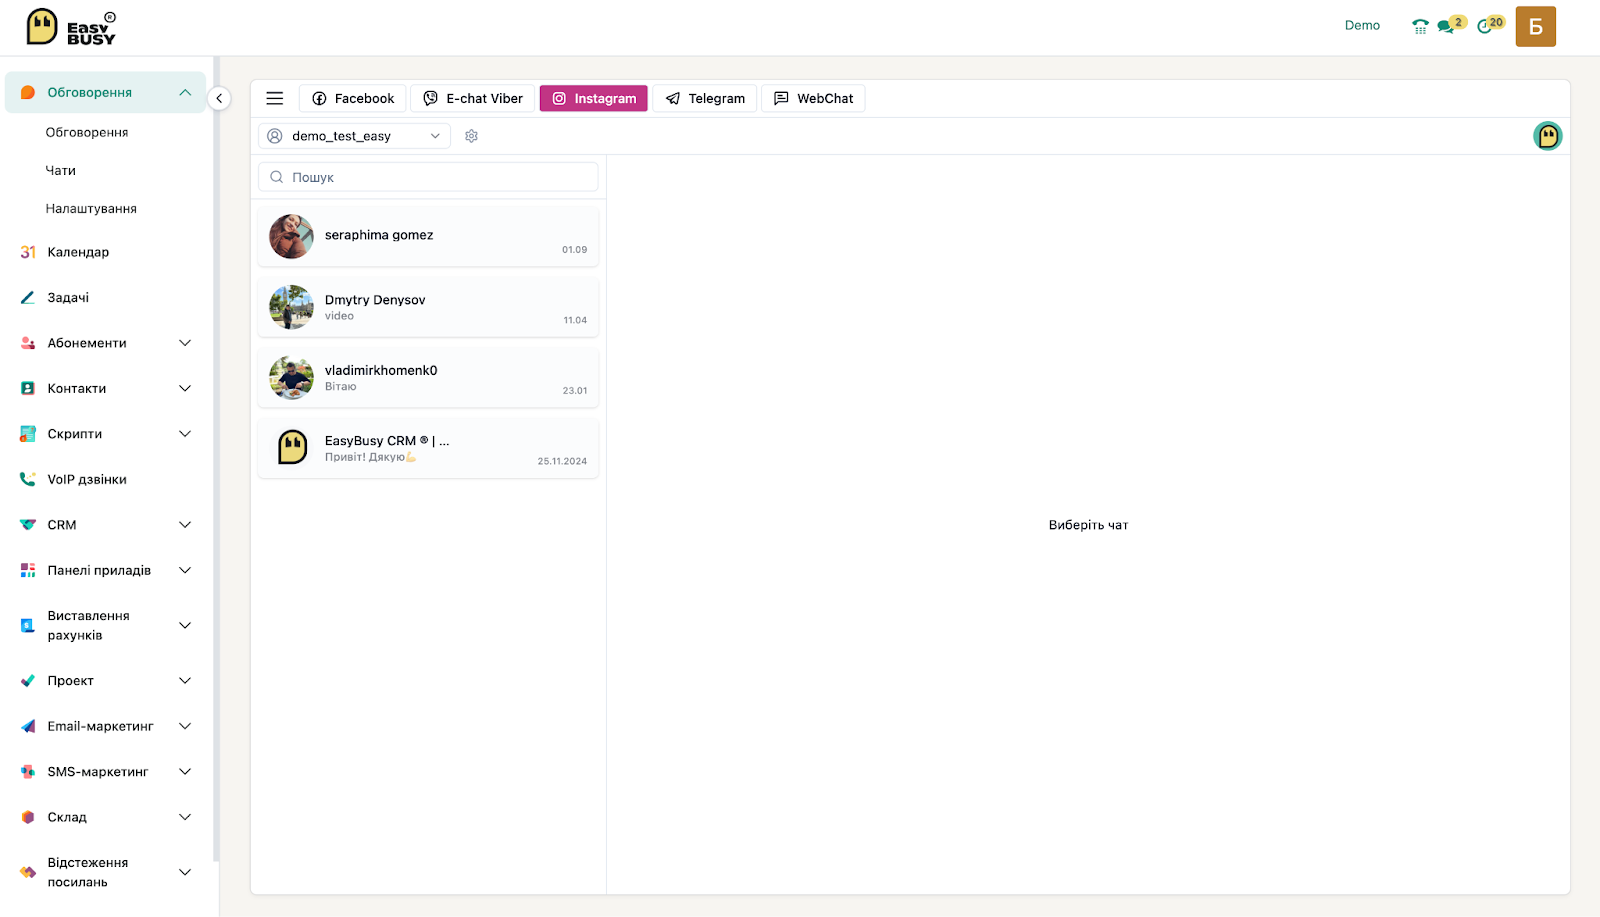Image resolution: width=1600 pixels, height=917 pixels.
Task: Collapse the sidebar with arrow button
Action: point(219,98)
